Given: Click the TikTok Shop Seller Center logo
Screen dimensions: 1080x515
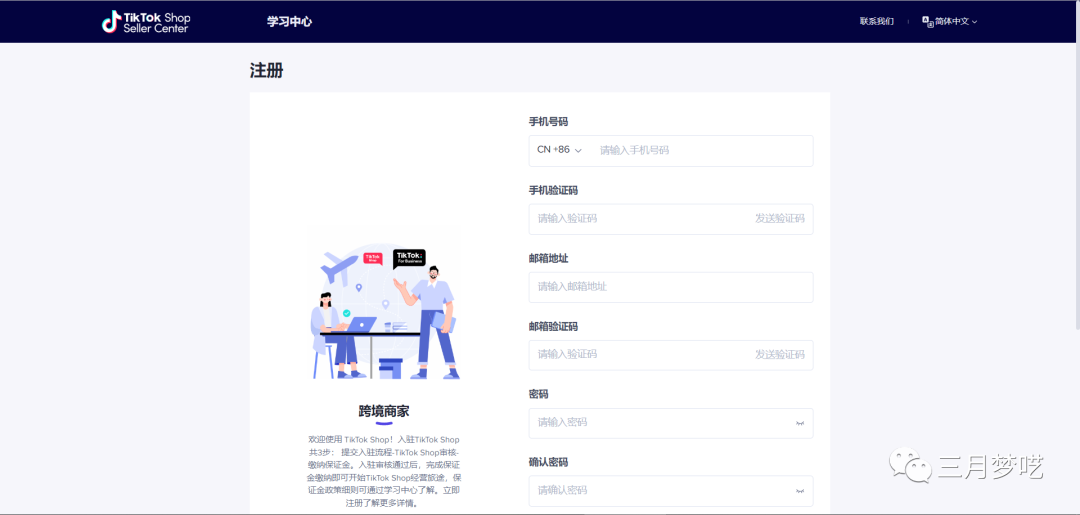Looking at the screenshot, I should pos(146,21).
